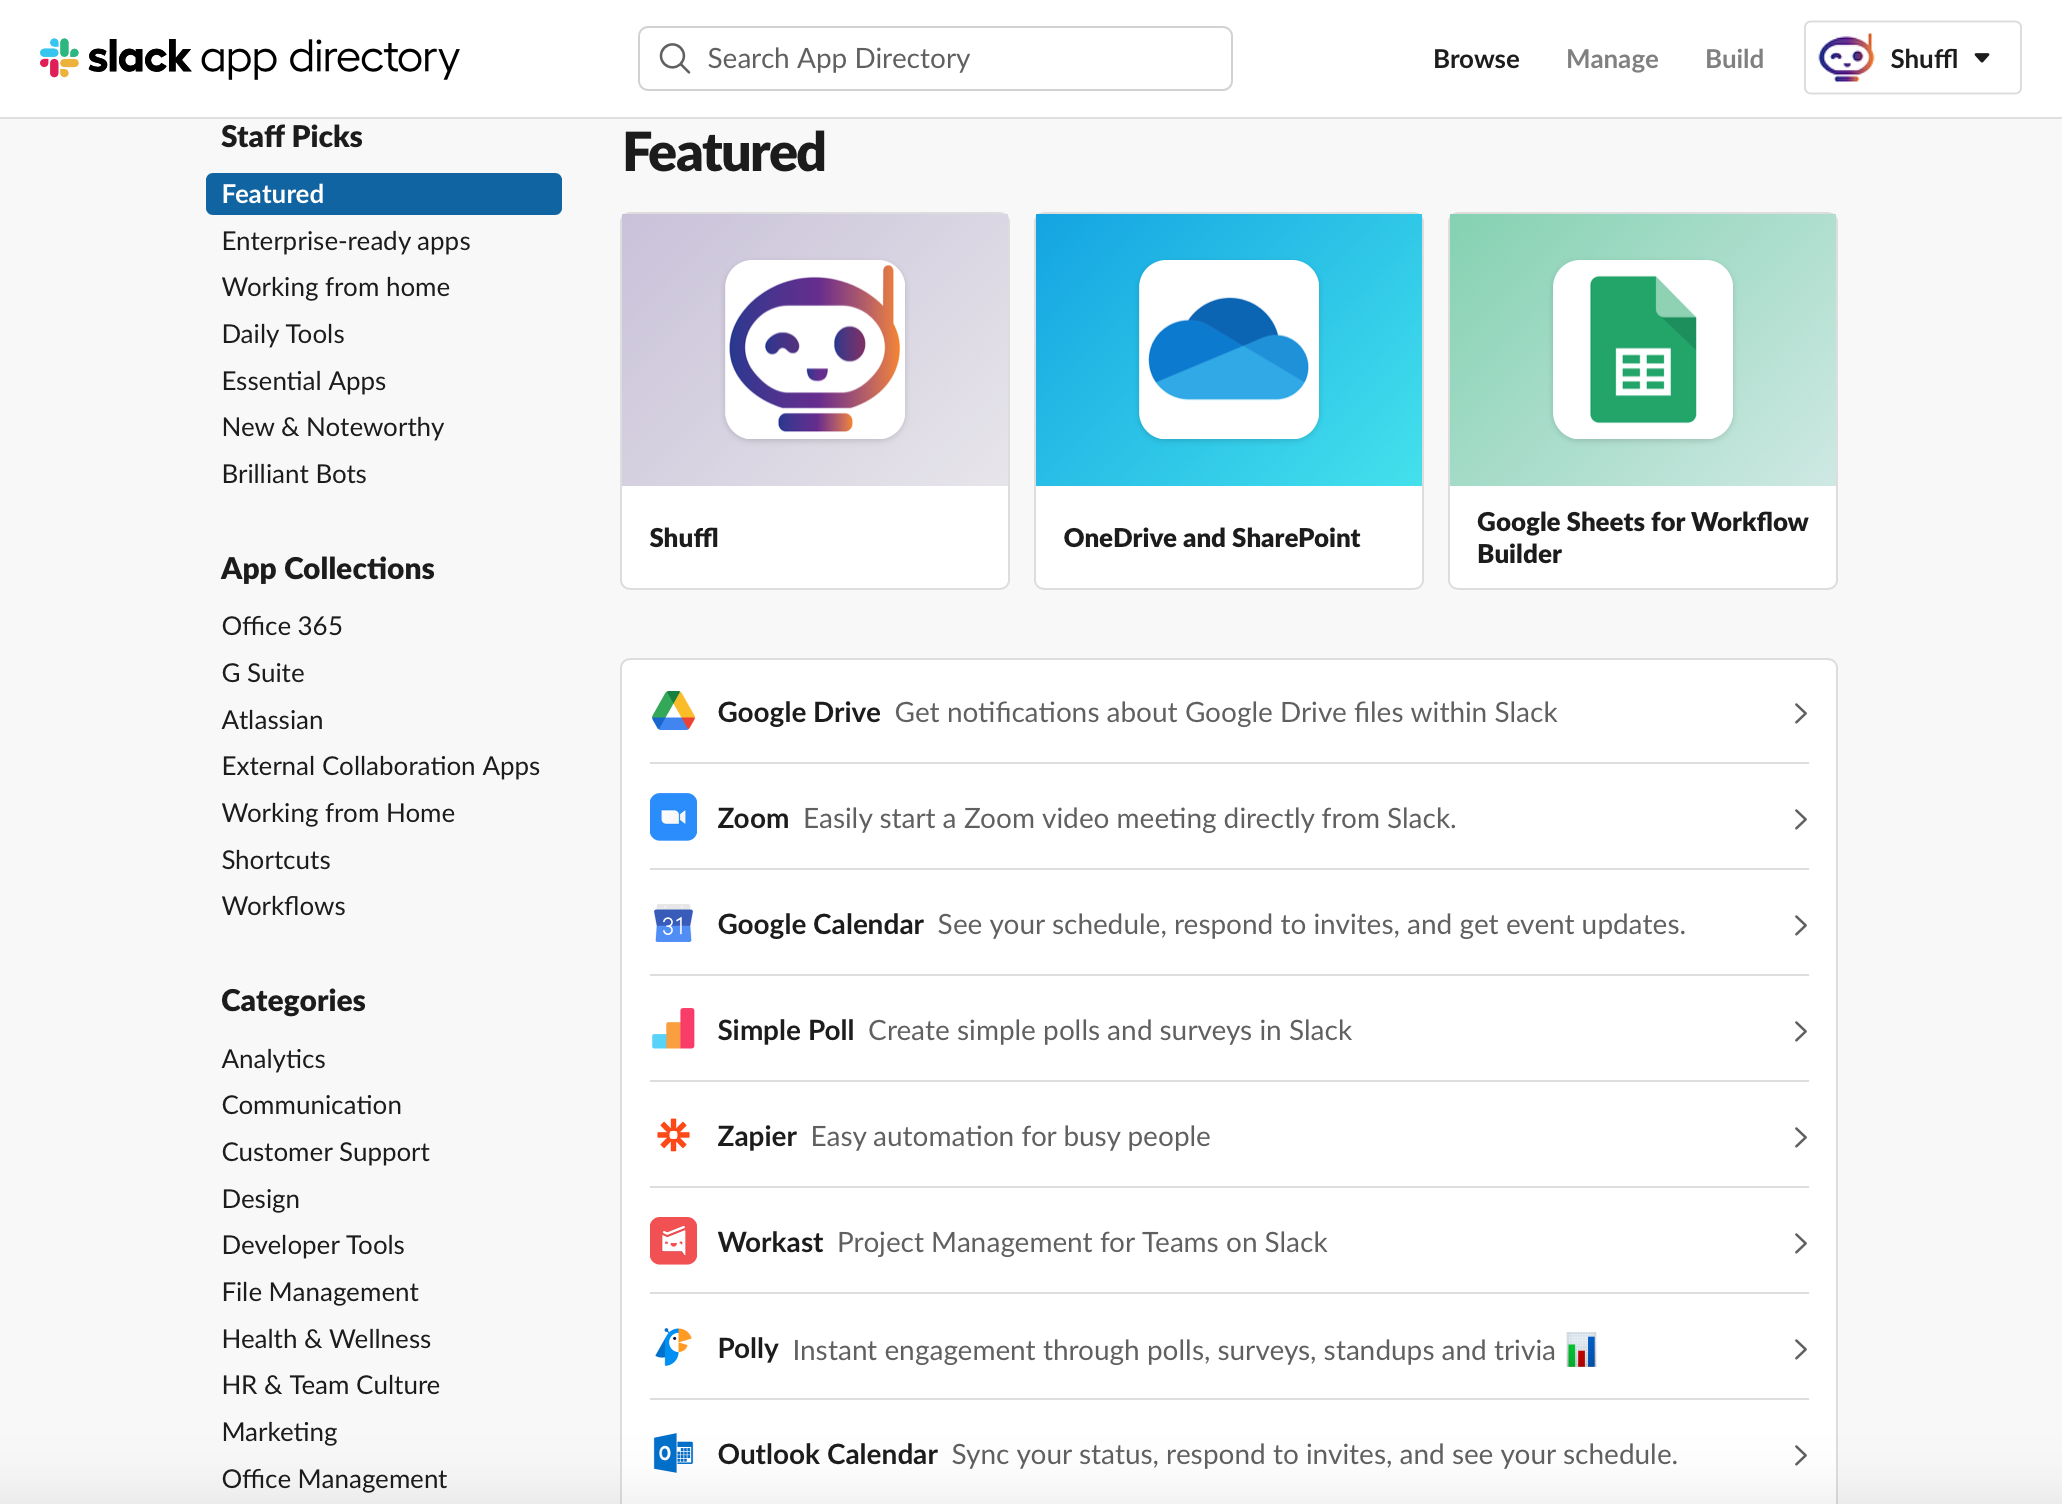Expand the Google Drive row chevron
This screenshot has height=1504, width=2062.
pyautogui.click(x=1800, y=713)
